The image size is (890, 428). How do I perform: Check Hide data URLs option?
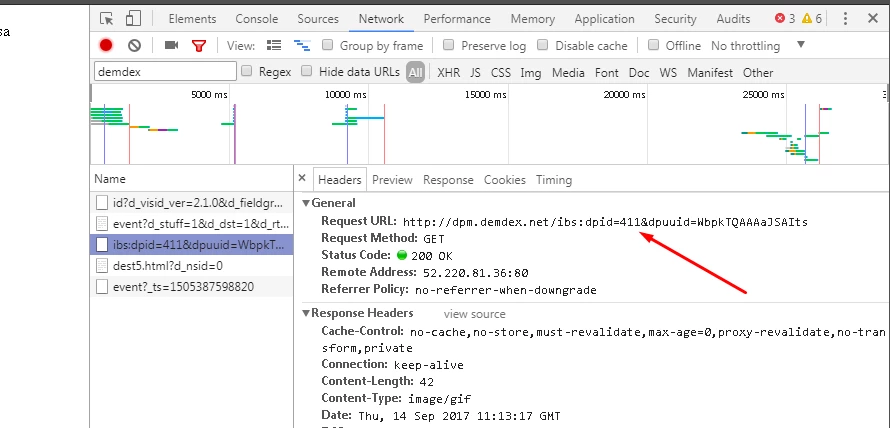coord(307,71)
